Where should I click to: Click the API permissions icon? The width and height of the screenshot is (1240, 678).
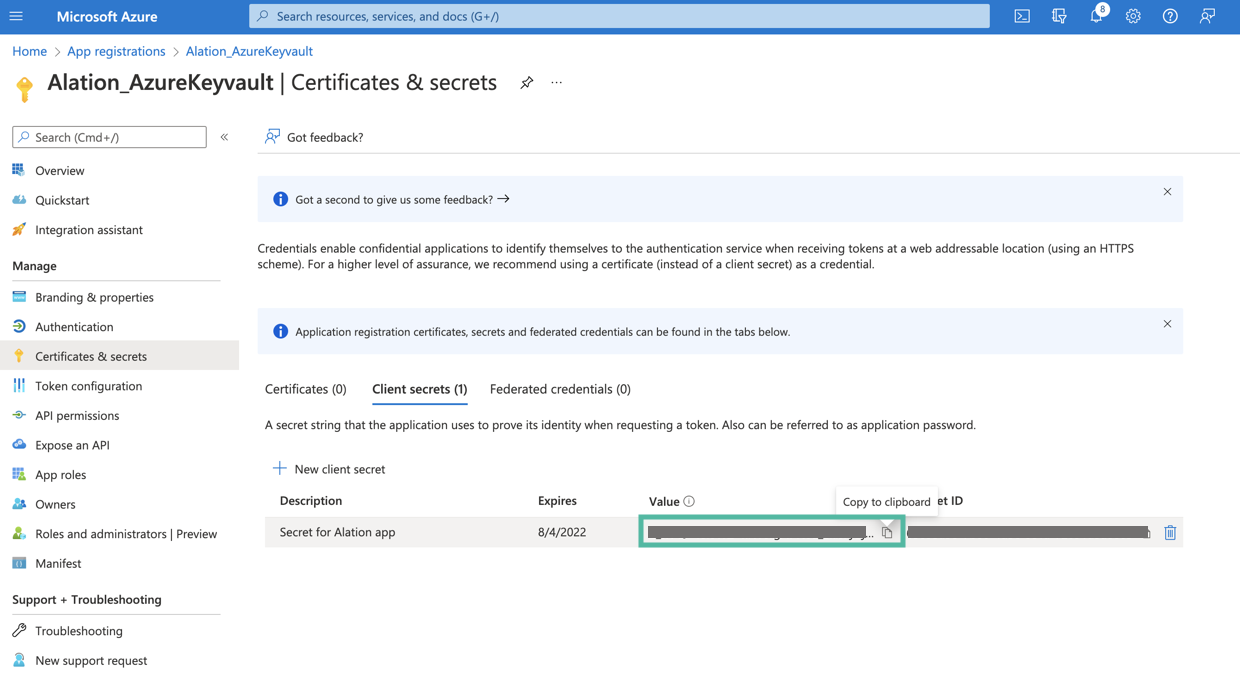click(19, 415)
